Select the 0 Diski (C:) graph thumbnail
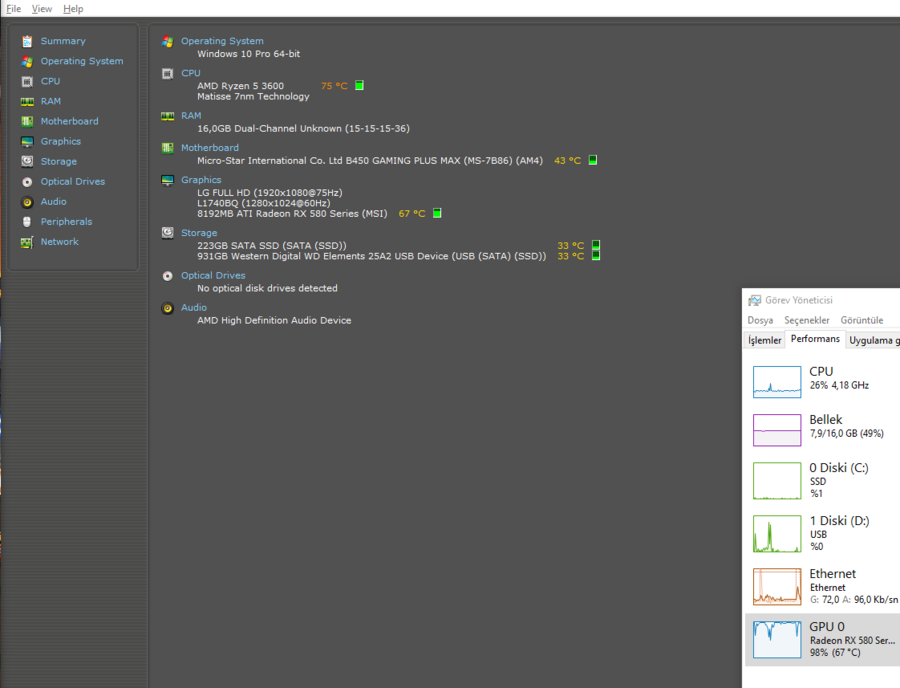 point(777,481)
